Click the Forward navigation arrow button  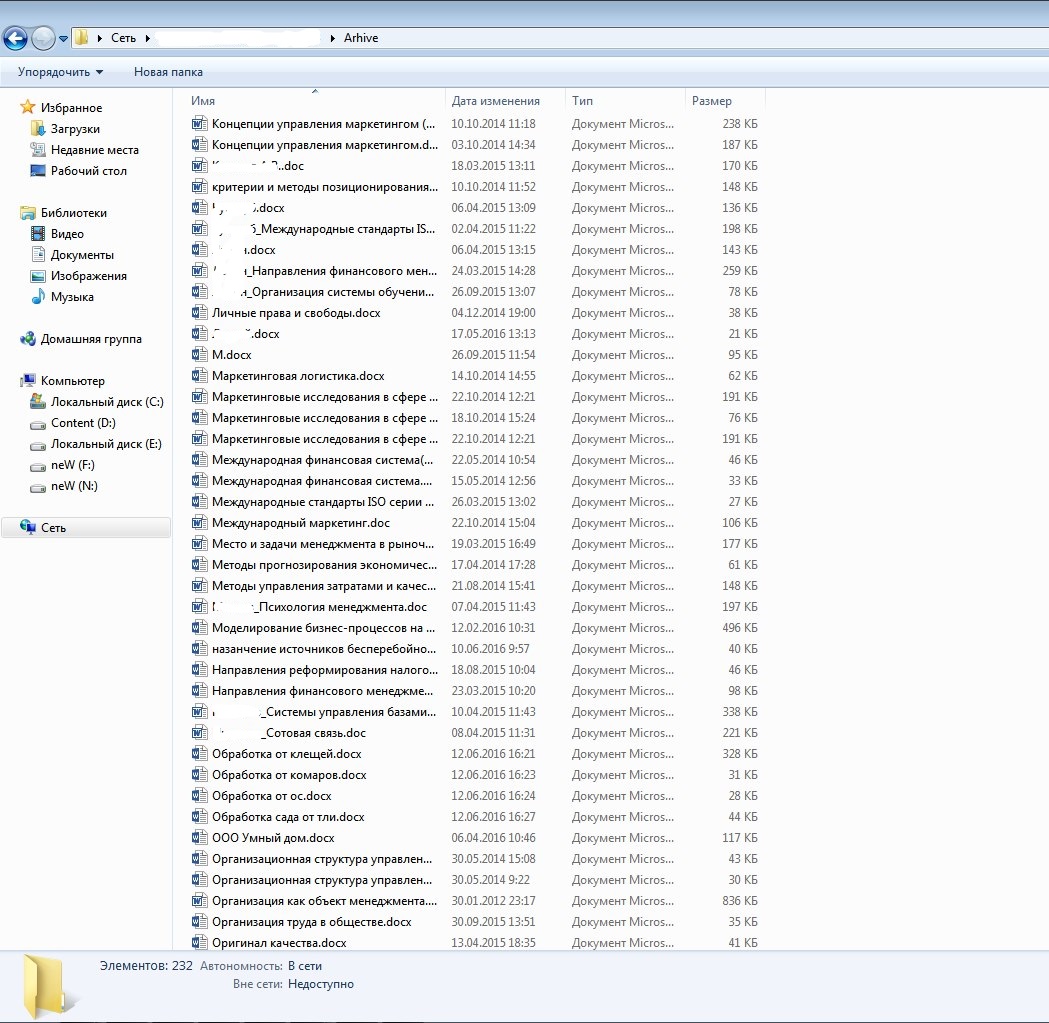(43, 38)
